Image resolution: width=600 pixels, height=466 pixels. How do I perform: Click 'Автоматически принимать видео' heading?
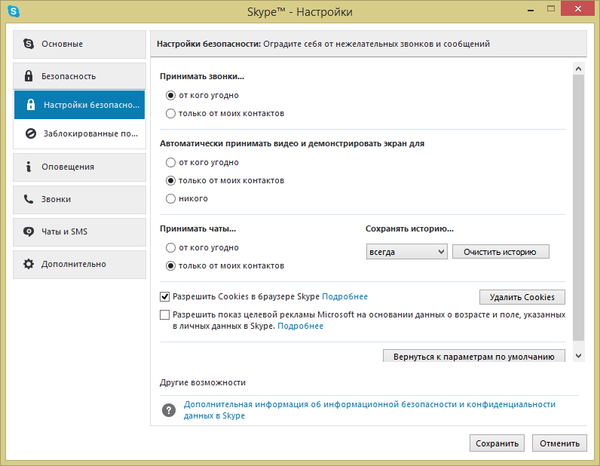292,143
